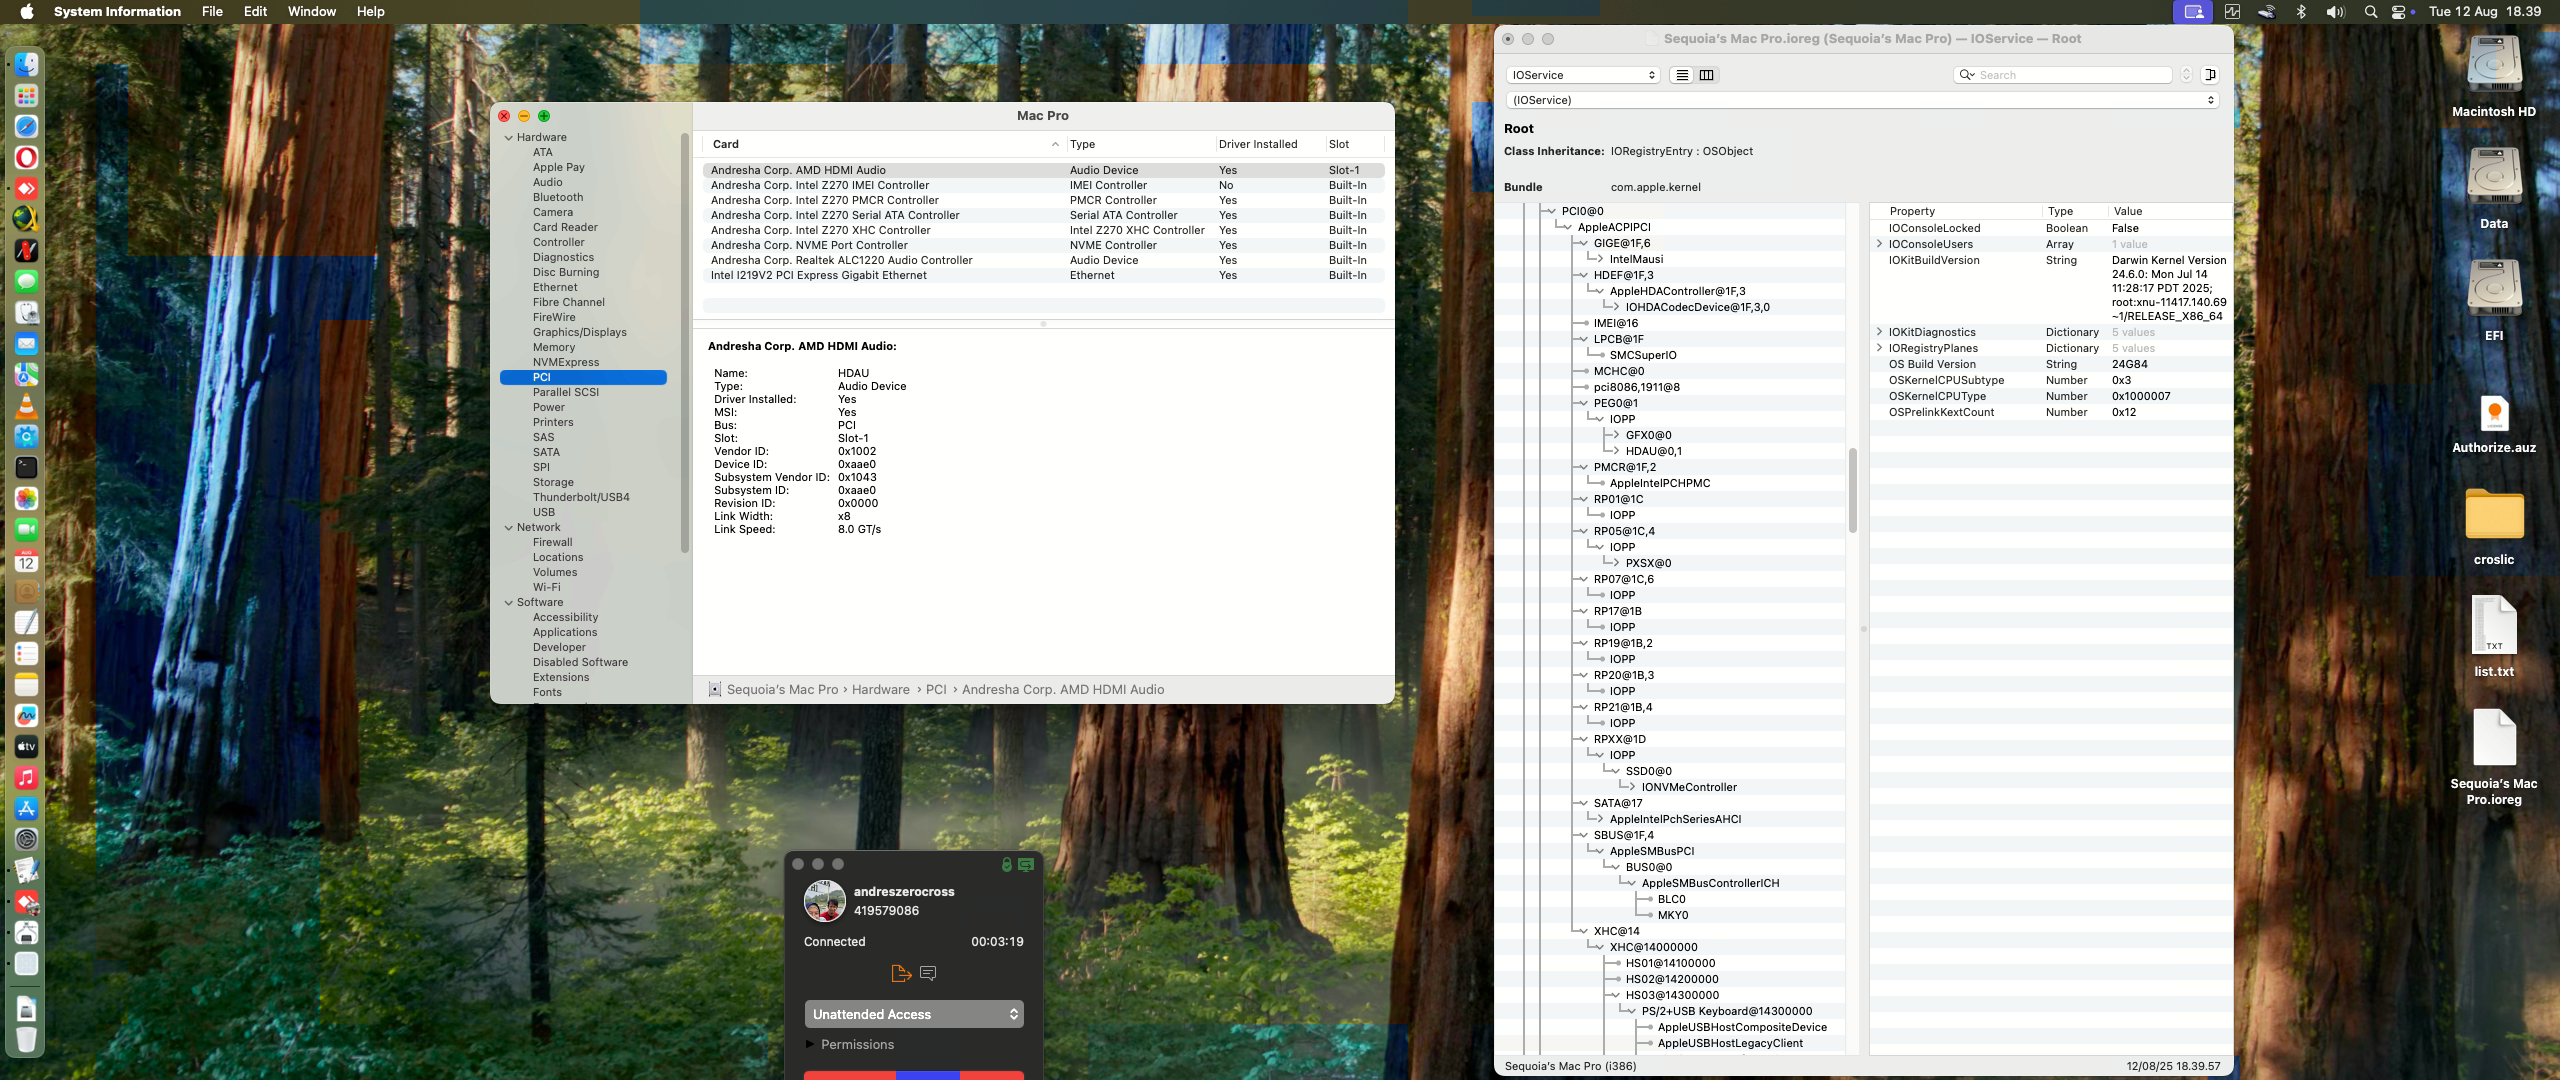Select the Realtek ALC1220 Audio Controller row
2560x1080 pixels.
(1043, 260)
